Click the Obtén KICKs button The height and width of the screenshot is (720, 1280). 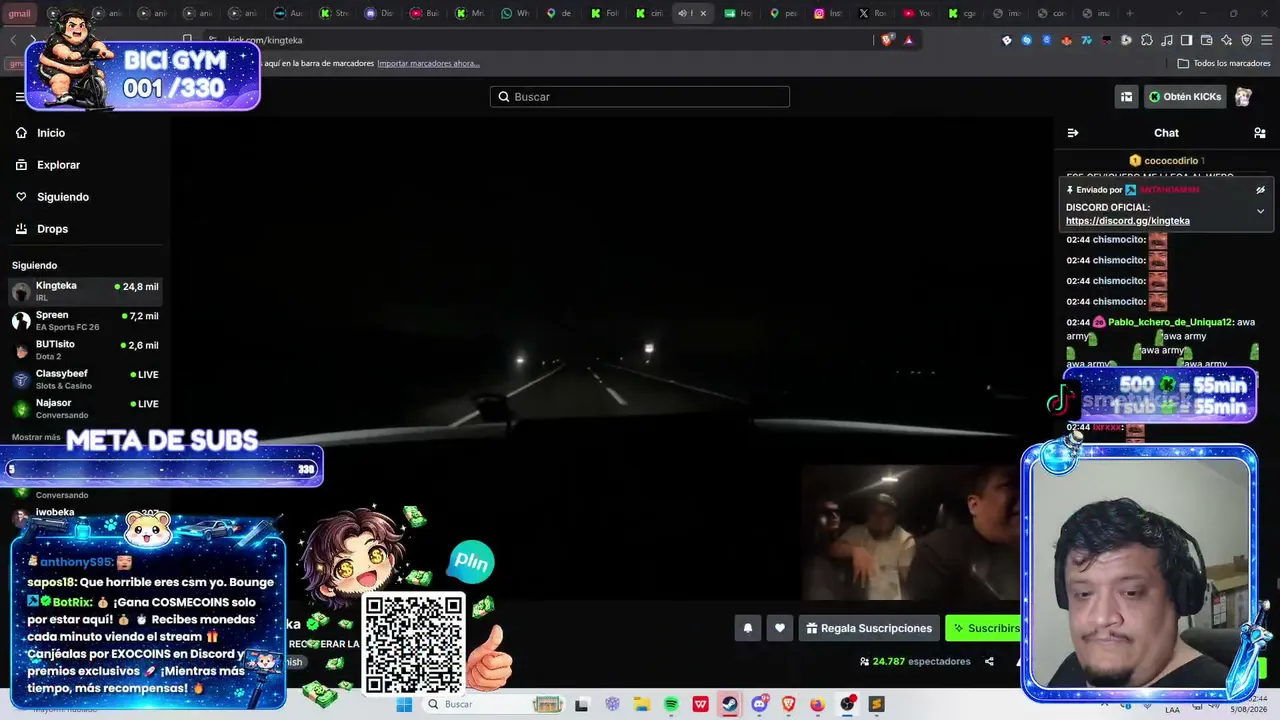click(x=1185, y=97)
